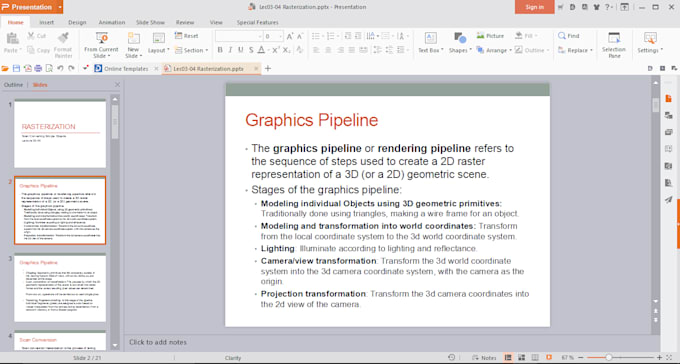Select slide 1 RASTERIZATION thumbnail

[x=60, y=134]
